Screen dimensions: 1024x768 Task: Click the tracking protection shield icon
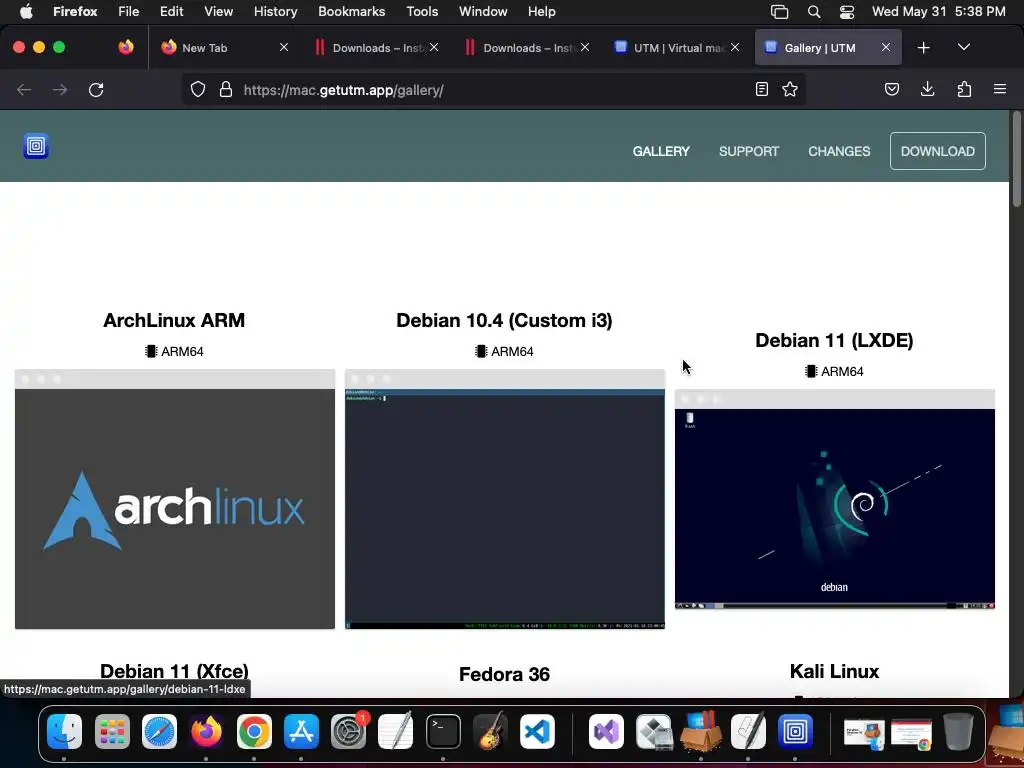pos(198,89)
